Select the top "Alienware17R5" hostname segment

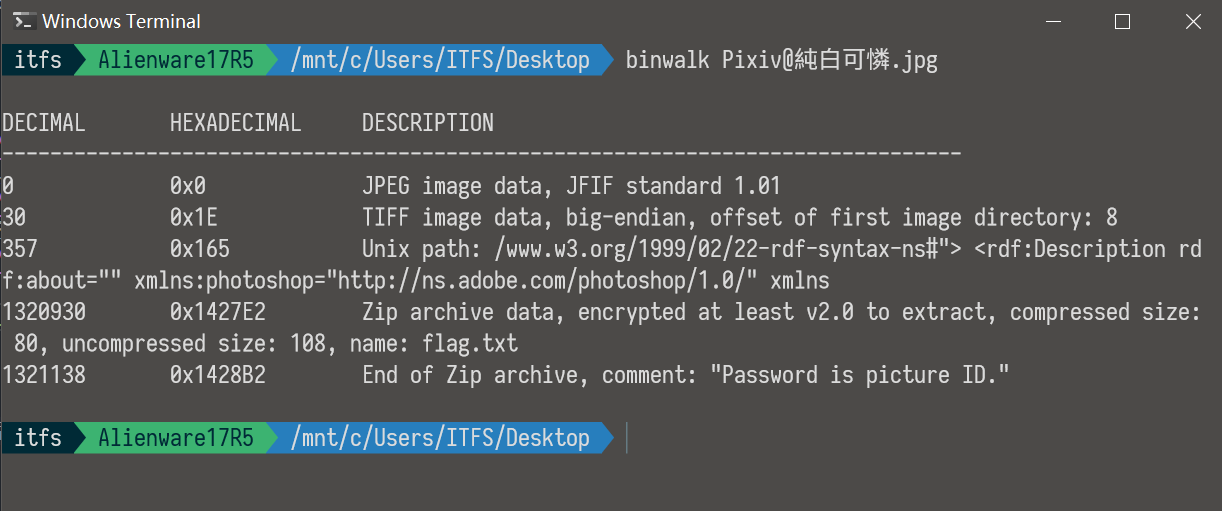(176, 60)
